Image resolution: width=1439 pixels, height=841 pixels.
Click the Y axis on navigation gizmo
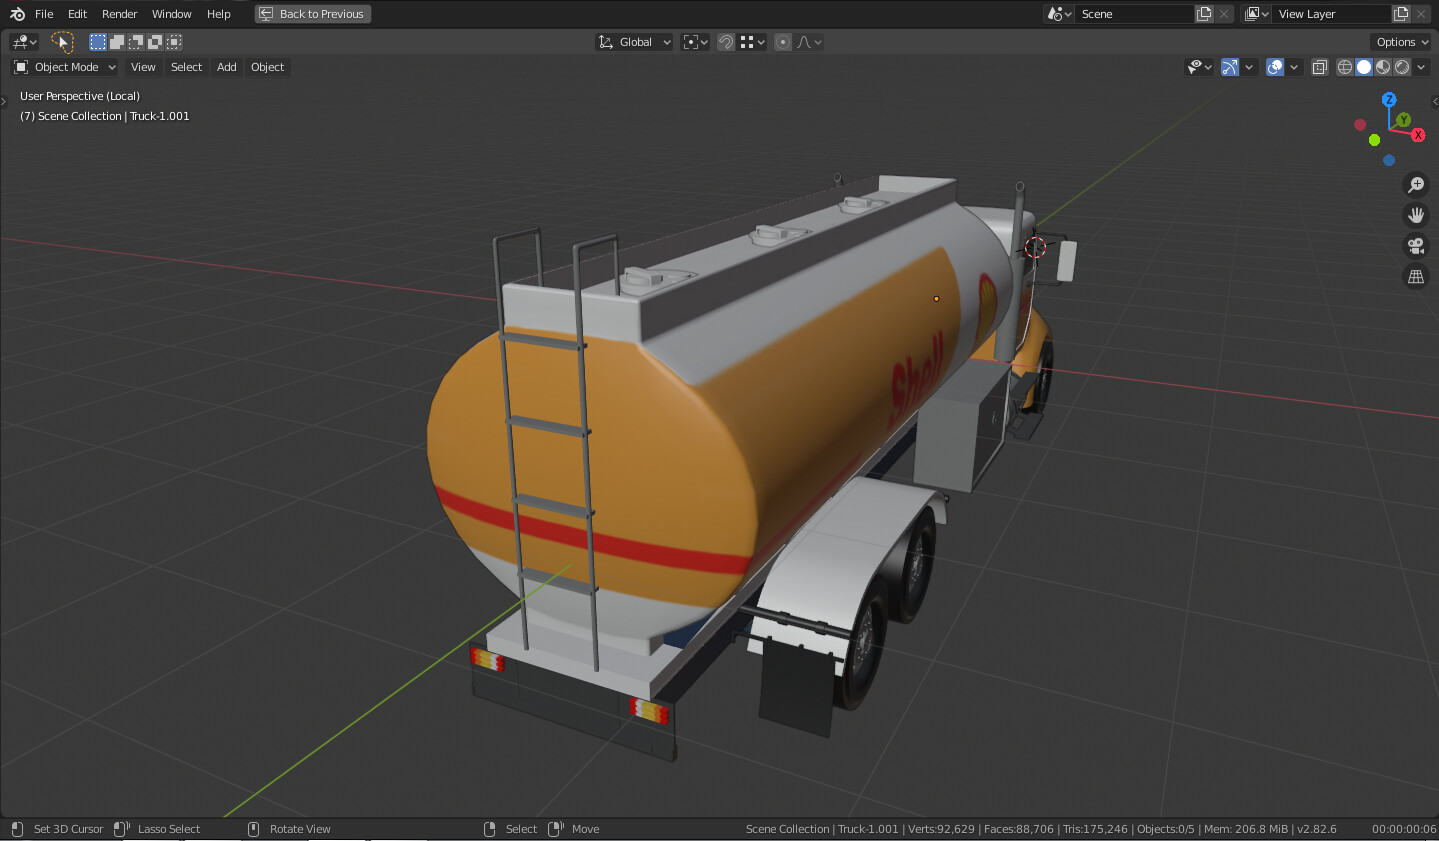tap(1404, 120)
